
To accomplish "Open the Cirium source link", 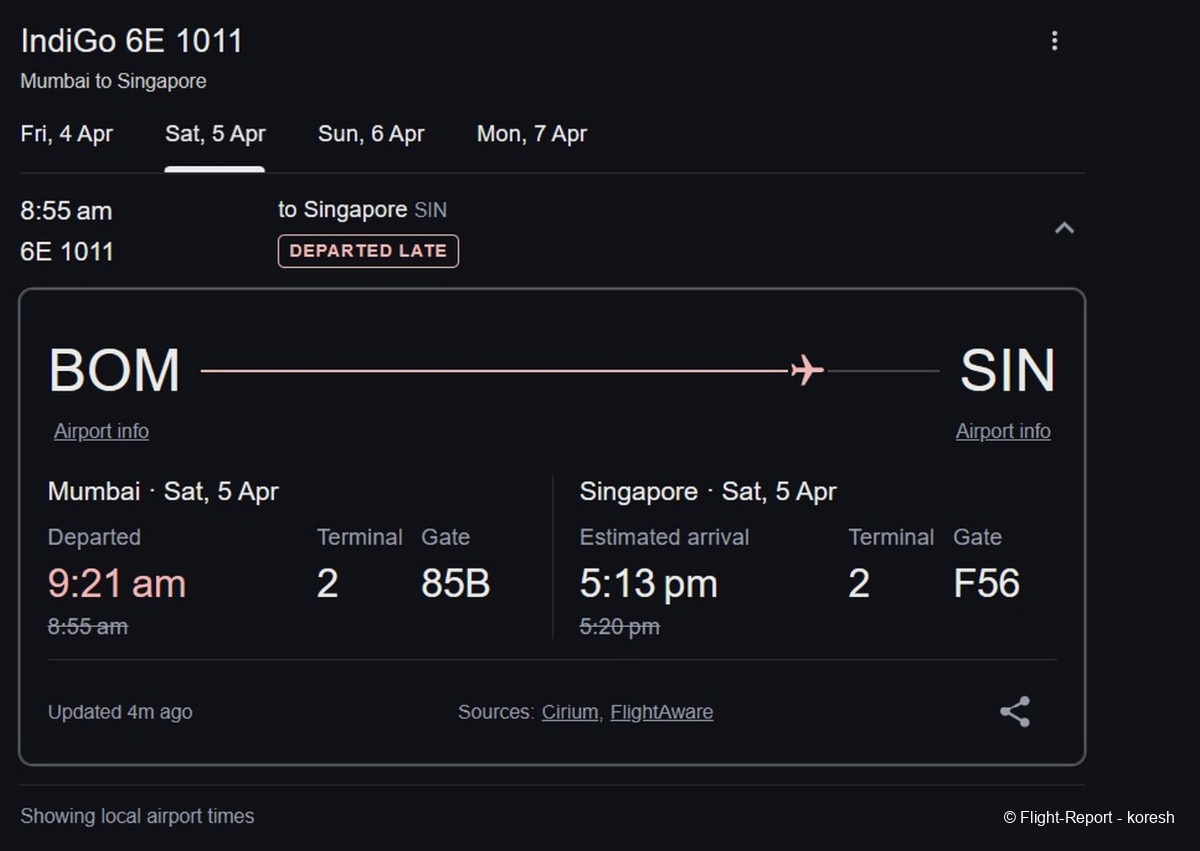I will (x=570, y=712).
